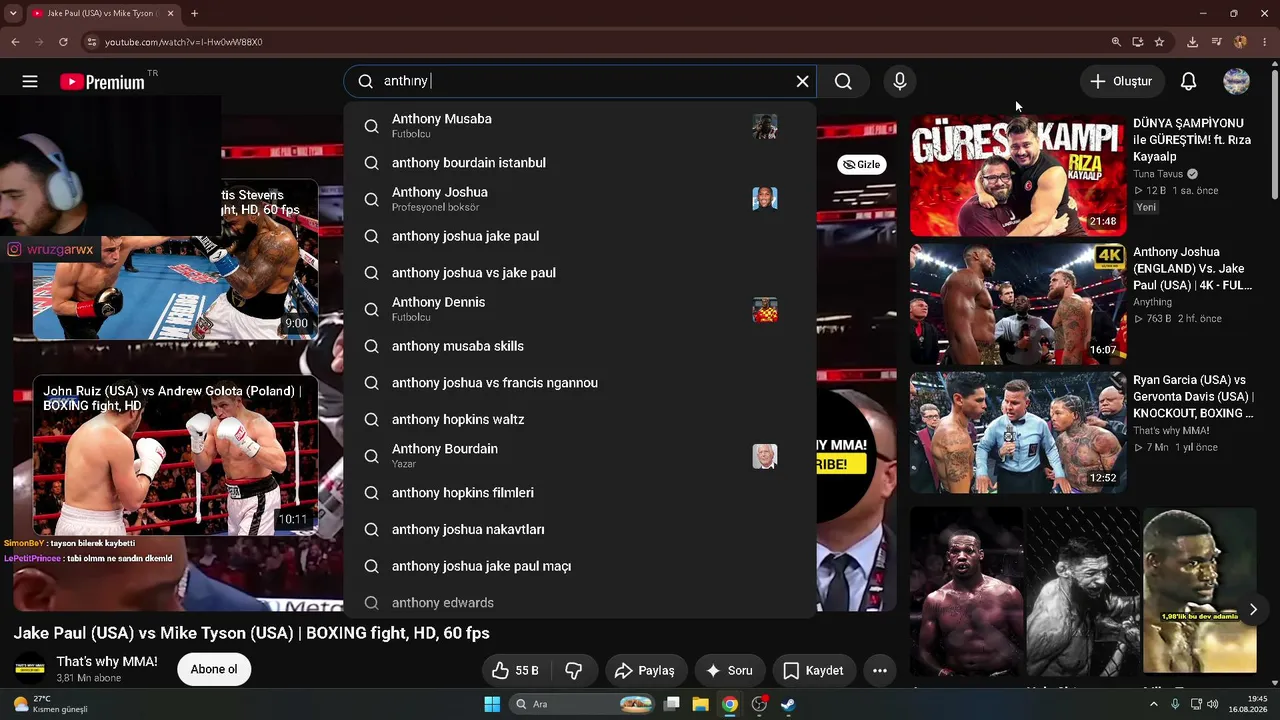Open File Explorer from the taskbar
The height and width of the screenshot is (720, 1280).
(x=700, y=704)
